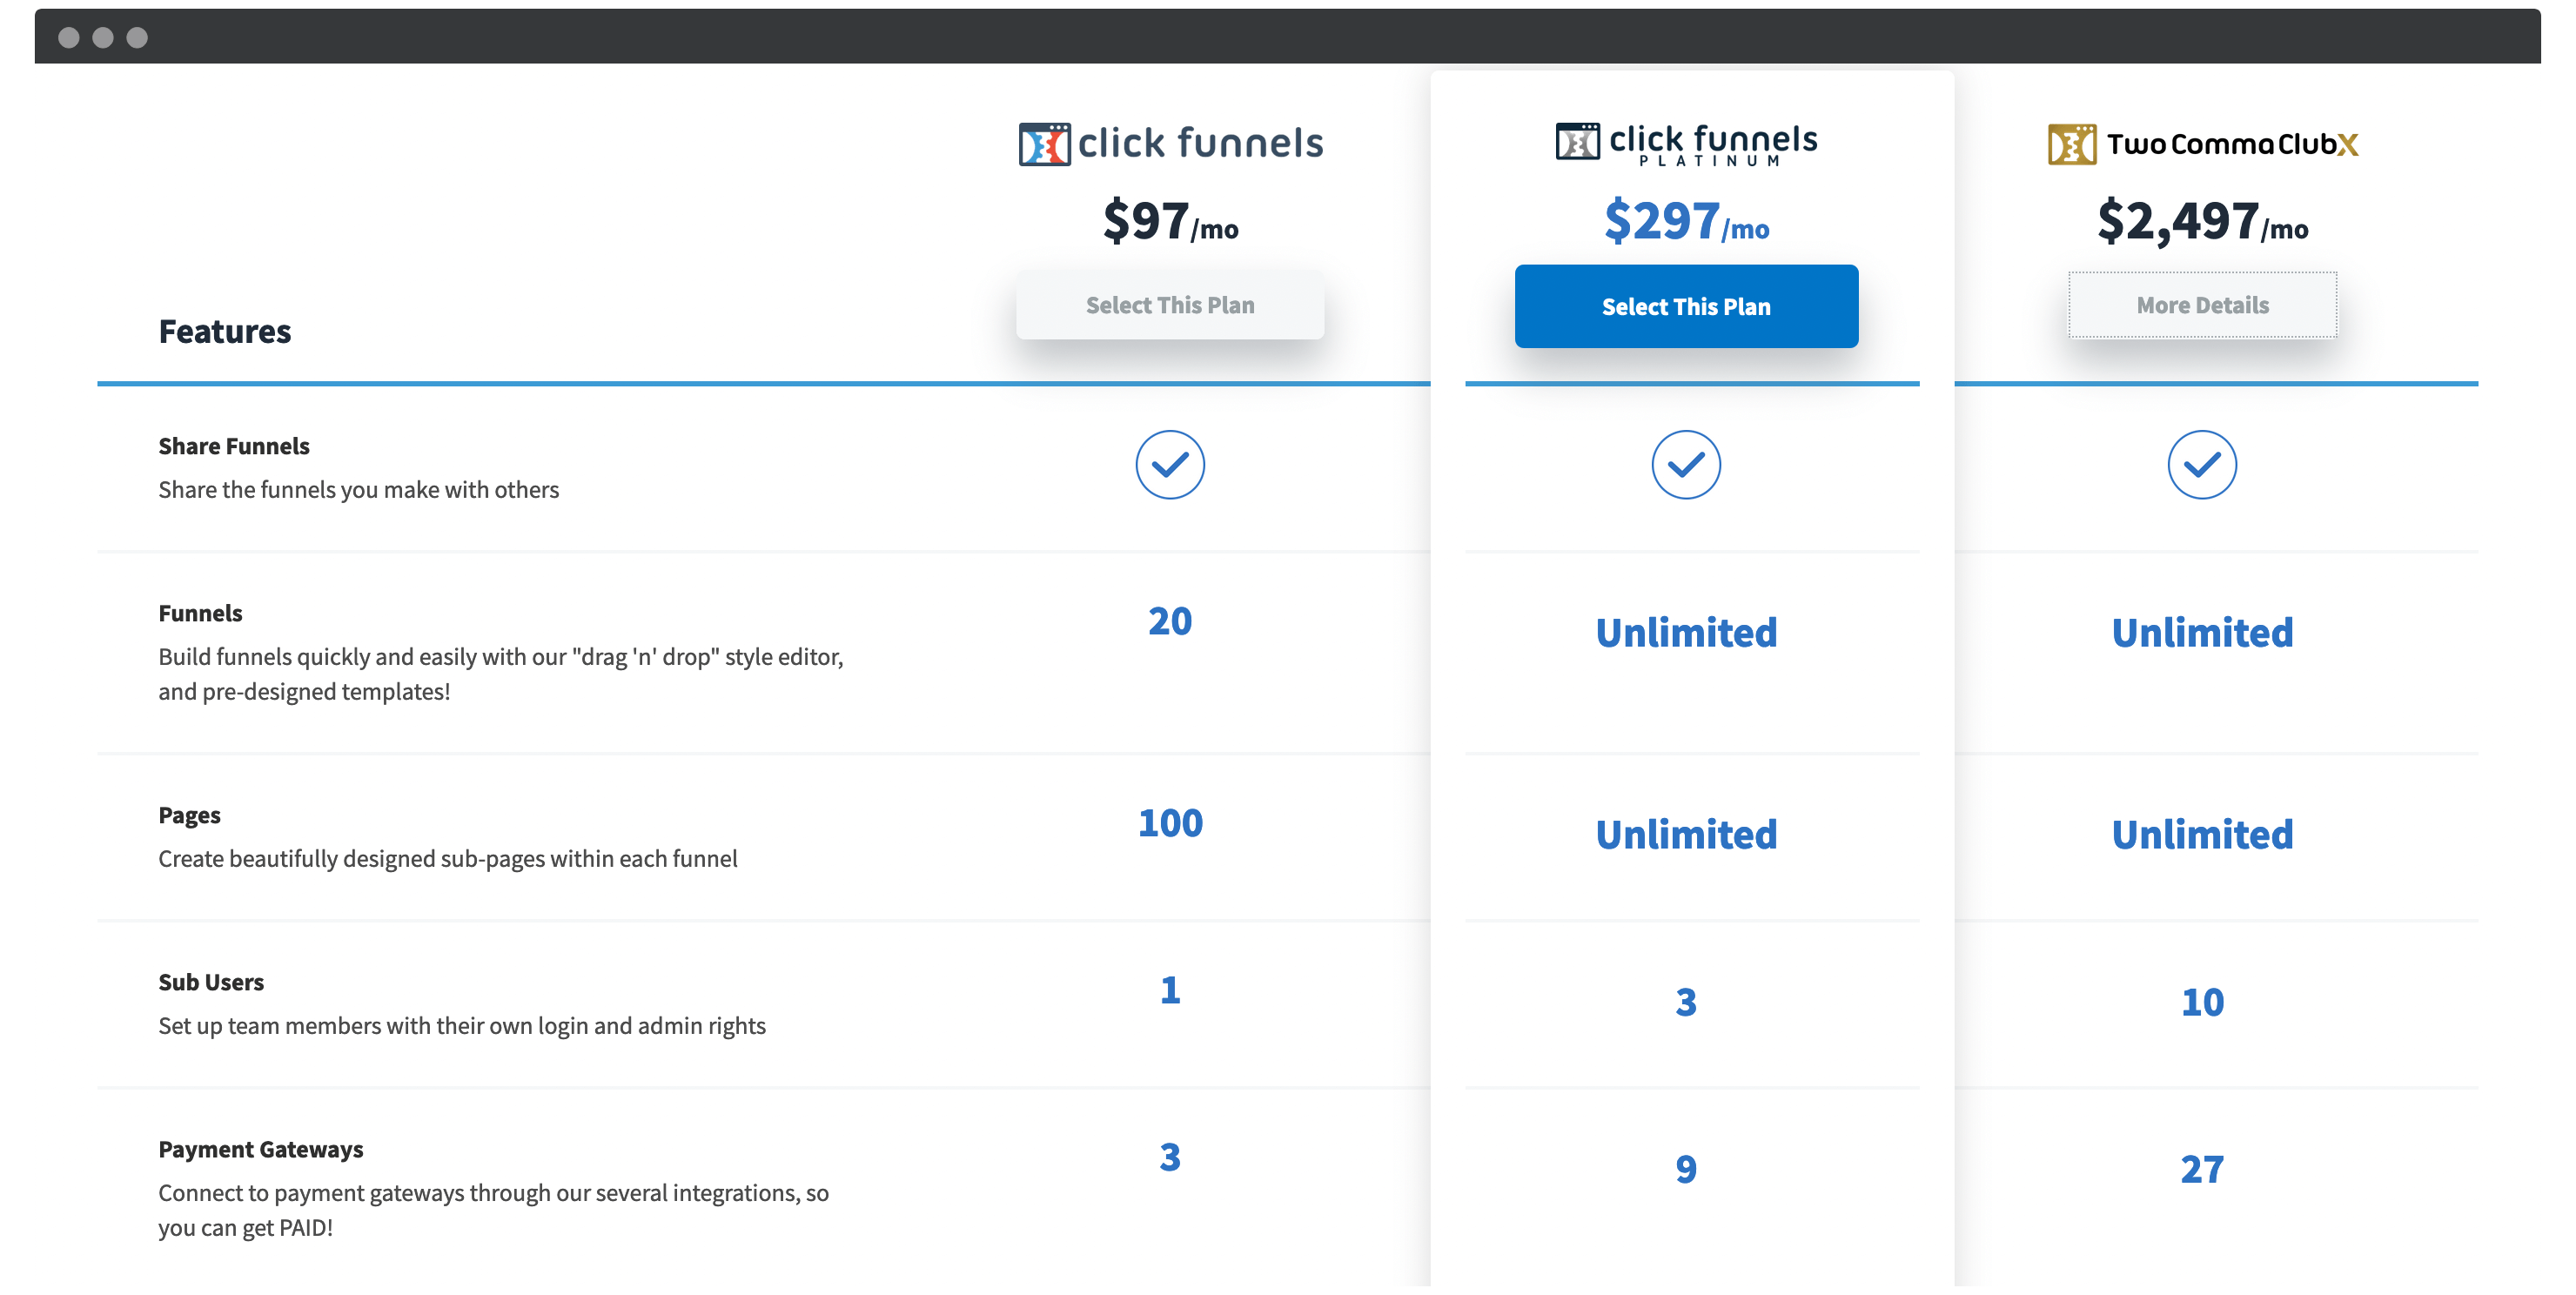Toggle the Share Funnels checkmark for ClickFunnels
The image size is (2576, 1295).
[x=1171, y=464]
